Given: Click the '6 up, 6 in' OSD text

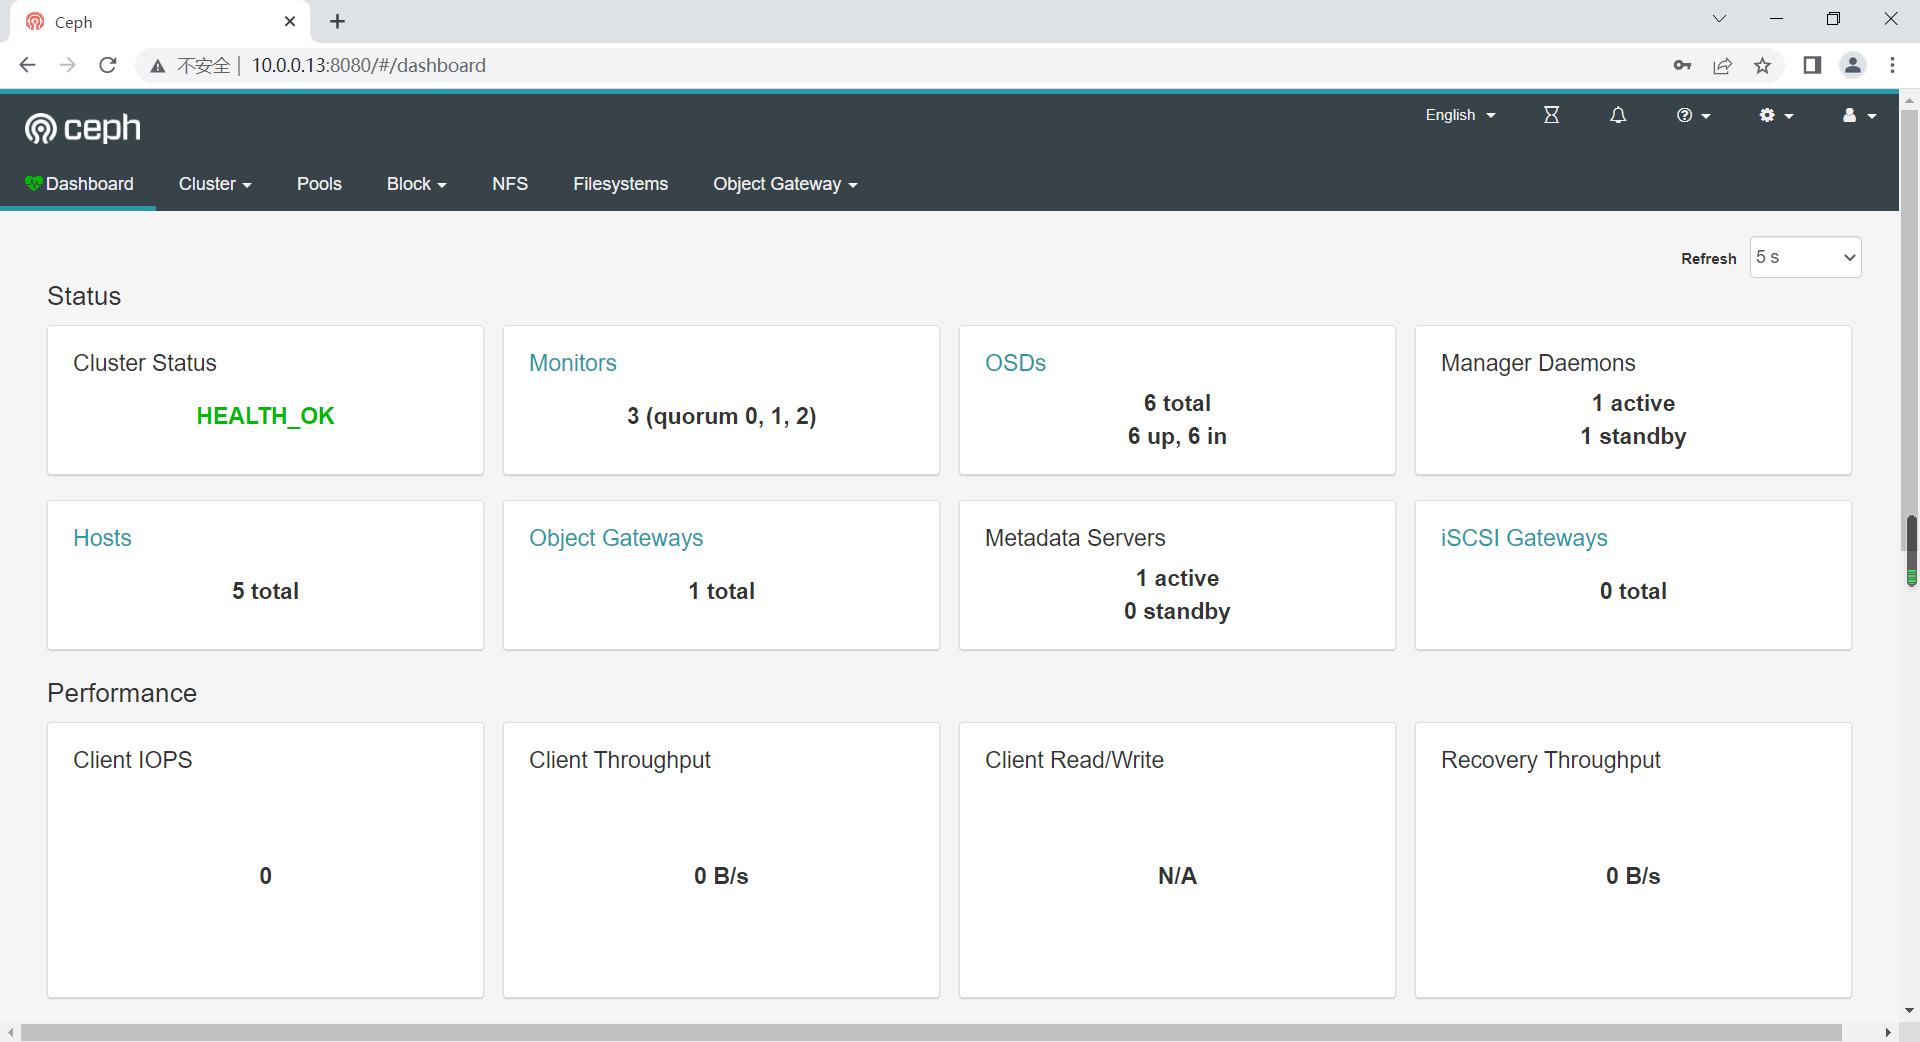Looking at the screenshot, I should (x=1177, y=436).
